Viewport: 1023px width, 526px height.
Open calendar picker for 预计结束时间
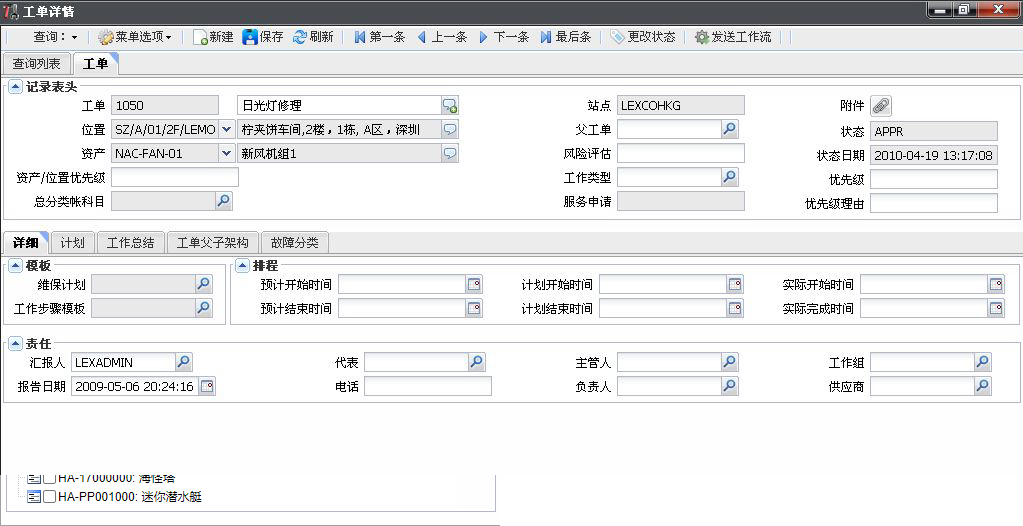pos(474,308)
